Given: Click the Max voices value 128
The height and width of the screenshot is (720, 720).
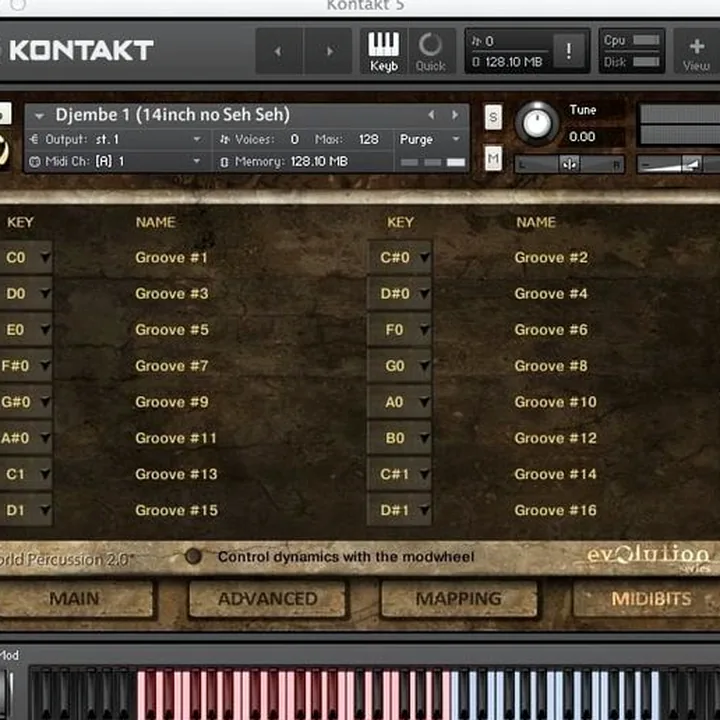Looking at the screenshot, I should pos(369,139).
